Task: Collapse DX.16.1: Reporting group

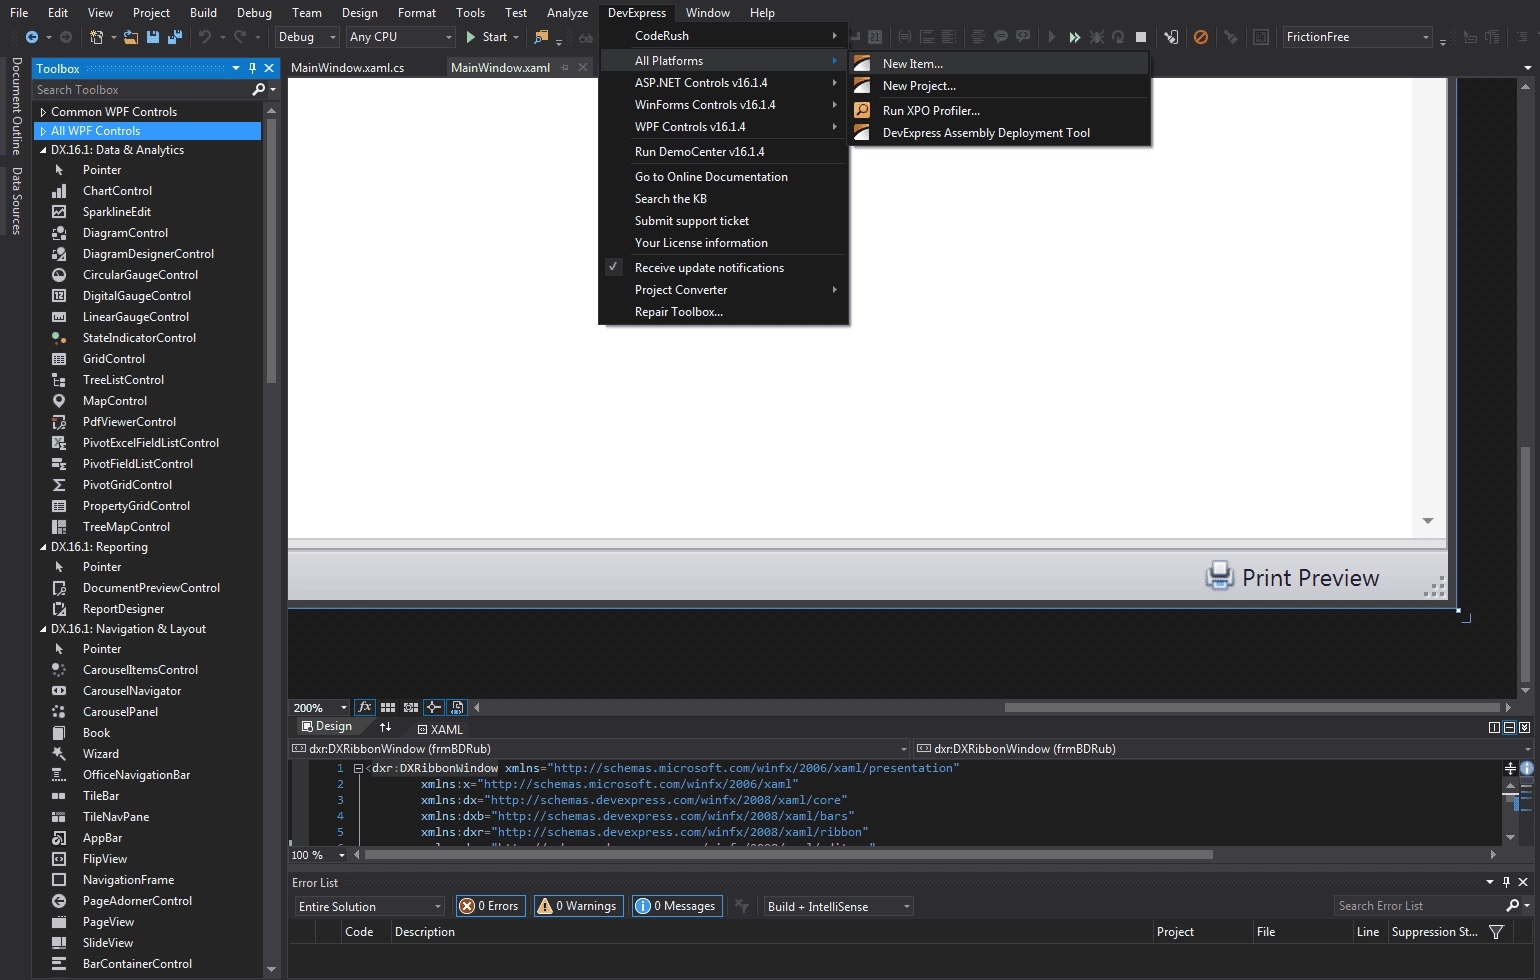Action: pyautogui.click(x=43, y=547)
